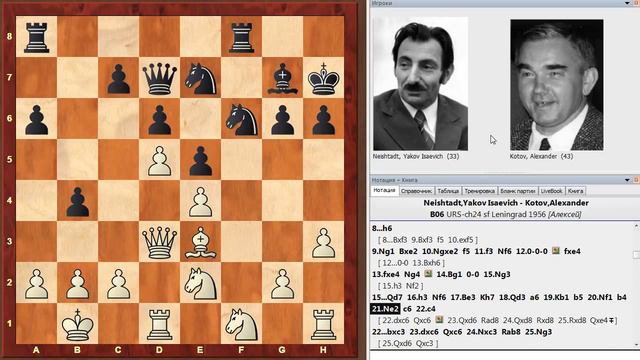Jump to move 13.fxe4
This screenshot has height=360, width=640.
[x=386, y=274]
